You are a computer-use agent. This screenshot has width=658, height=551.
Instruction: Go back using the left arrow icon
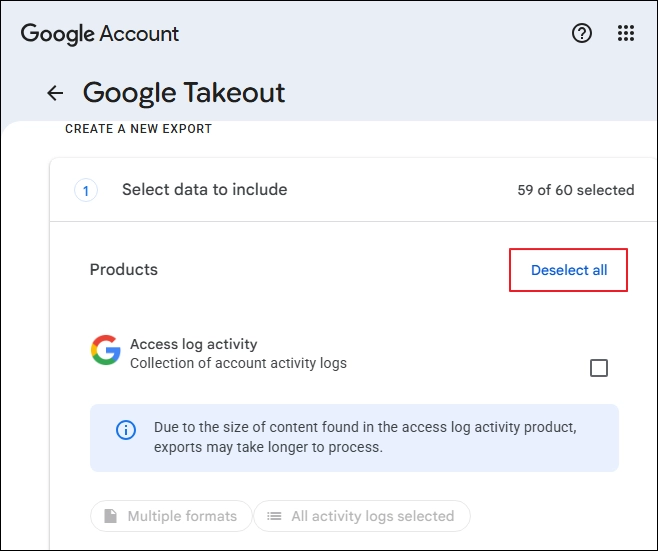coord(55,93)
